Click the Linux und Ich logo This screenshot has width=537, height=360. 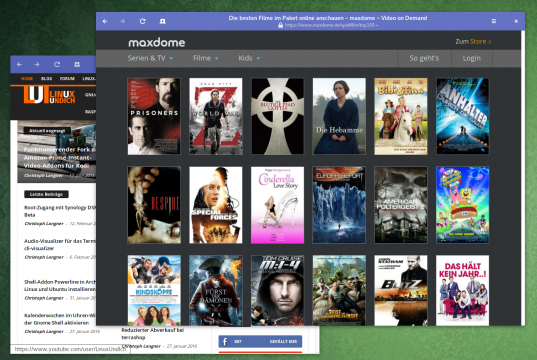[49, 95]
